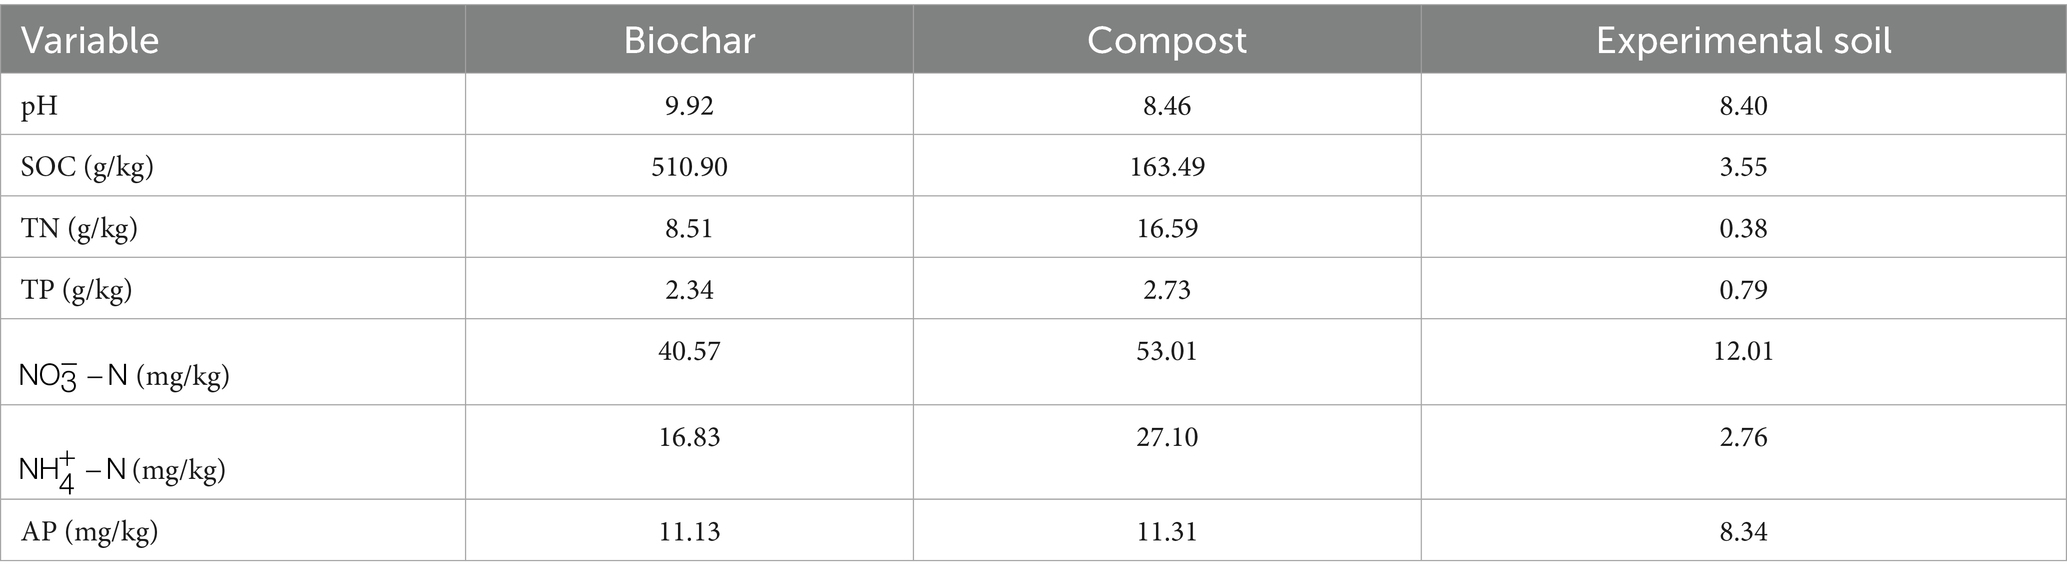The height and width of the screenshot is (579, 2067).
Task: Select the Experimental soil column header
Action: [x=1743, y=40]
